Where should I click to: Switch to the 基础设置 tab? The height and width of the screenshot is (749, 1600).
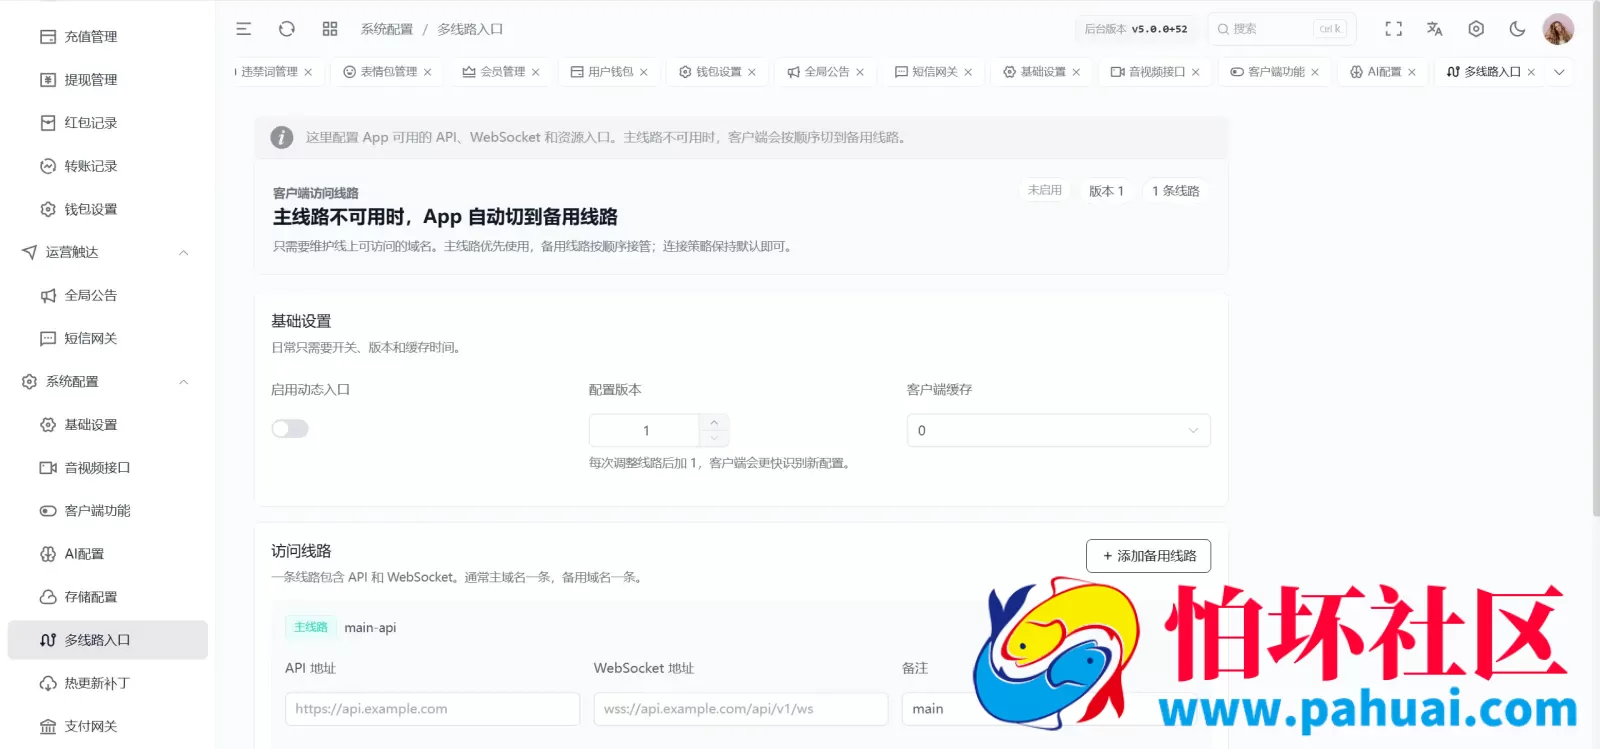pos(1042,72)
